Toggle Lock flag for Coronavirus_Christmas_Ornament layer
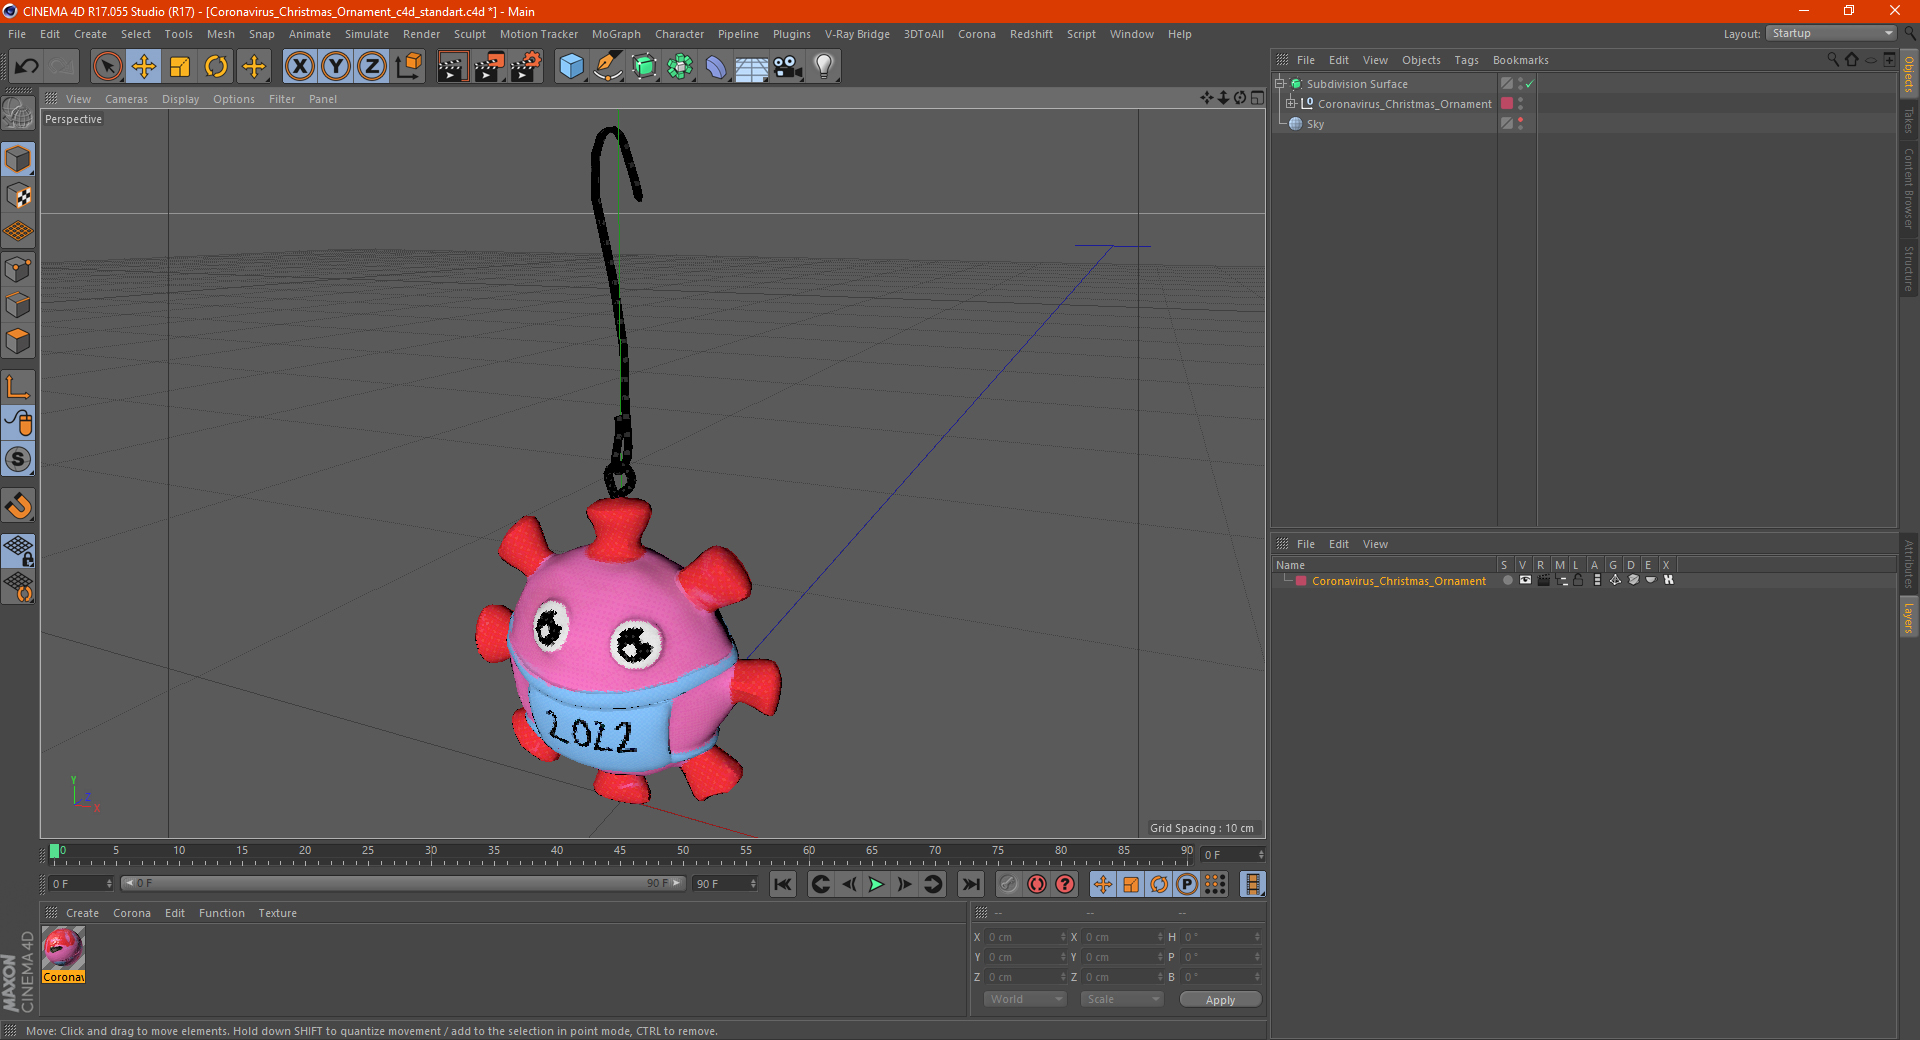The image size is (1920, 1040). click(1578, 580)
